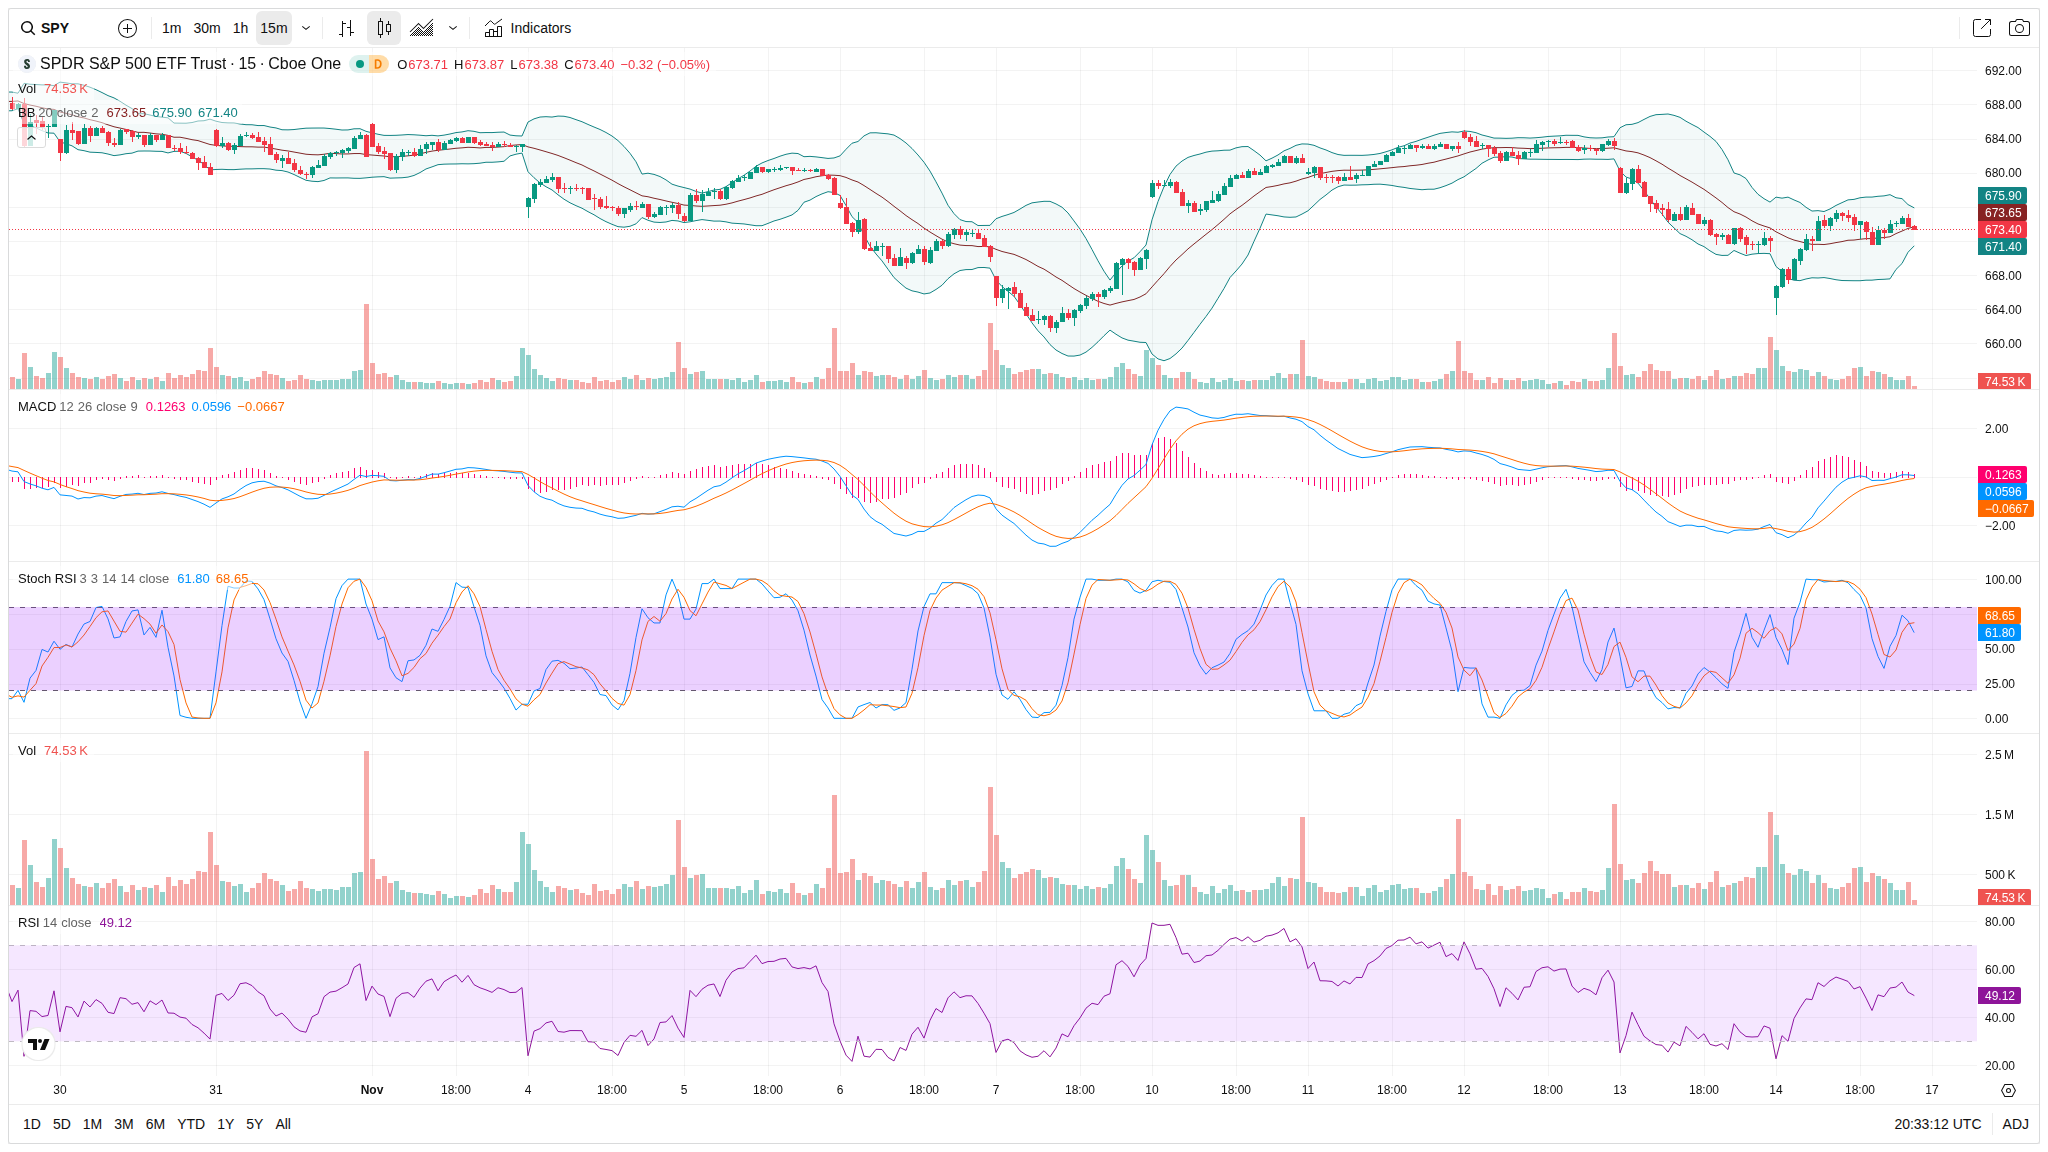Open chart settings gear near time axis
Image resolution: width=2048 pixels, height=1152 pixels.
[2008, 1090]
